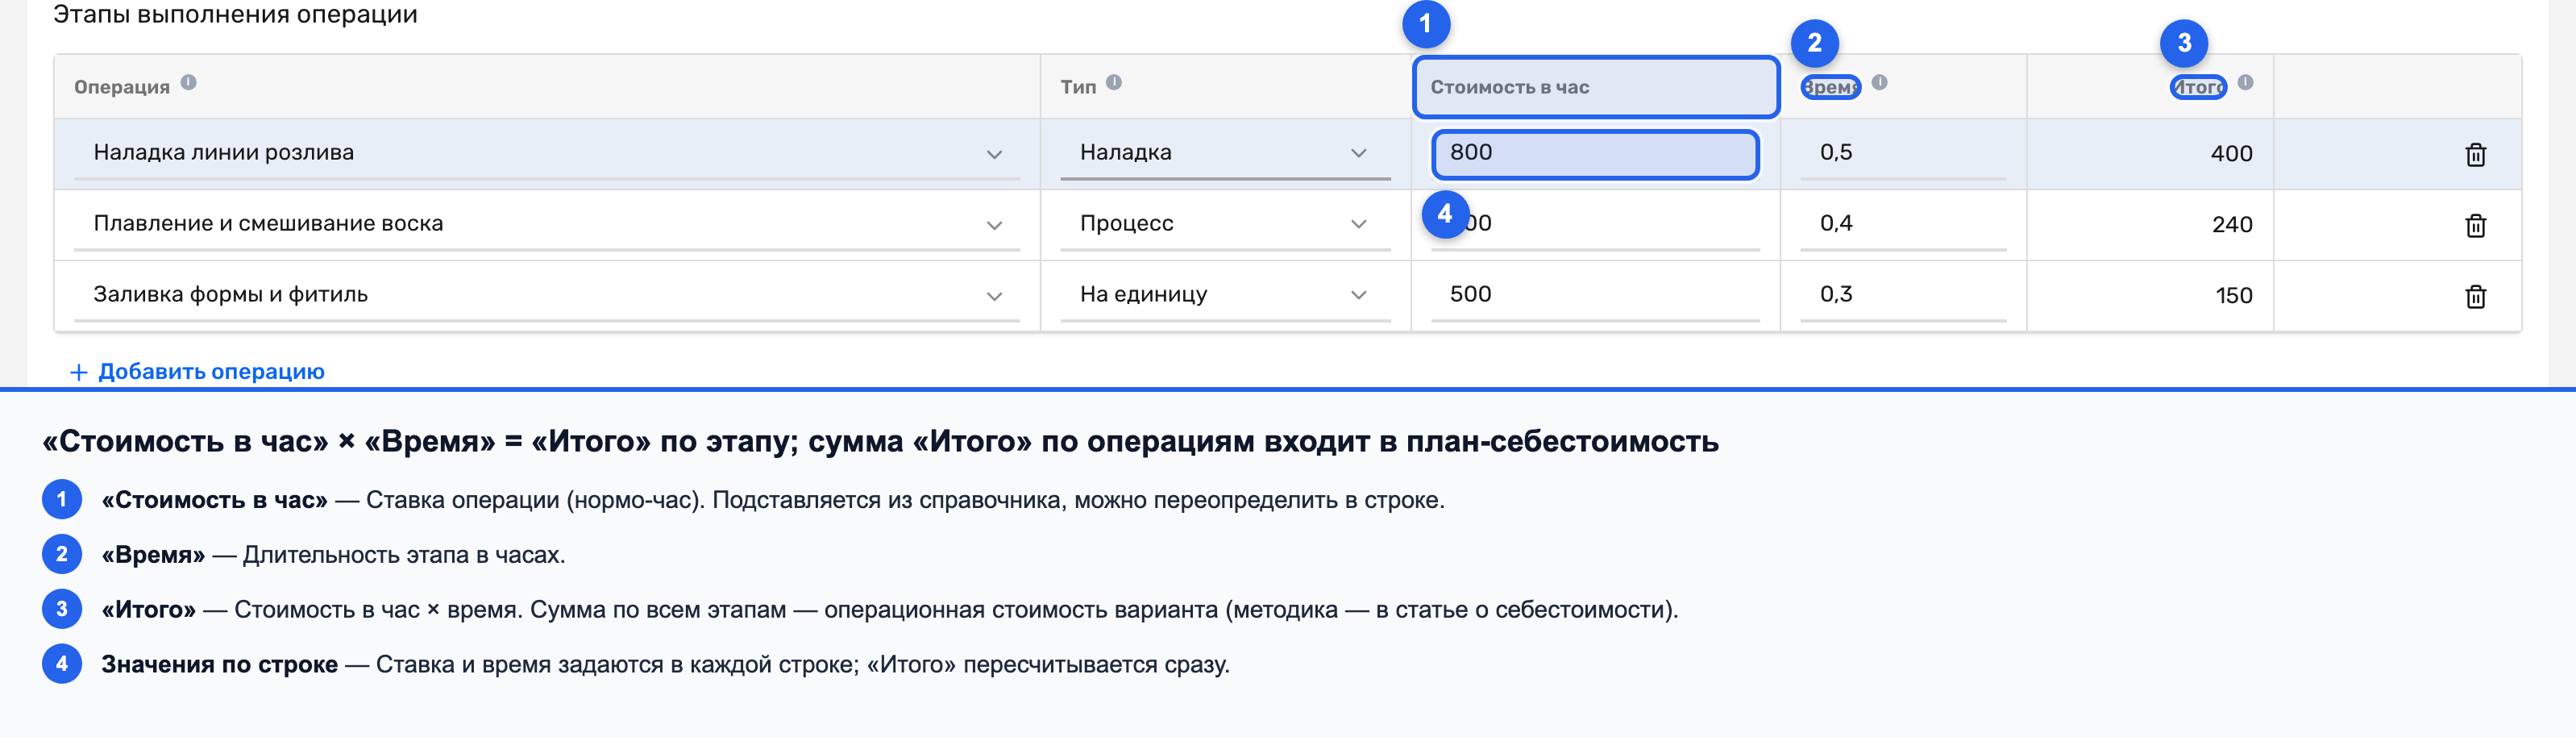The width and height of the screenshot is (2576, 737).
Task: Open the На единицу type dropdown
Action: pyautogui.click(x=1225, y=295)
